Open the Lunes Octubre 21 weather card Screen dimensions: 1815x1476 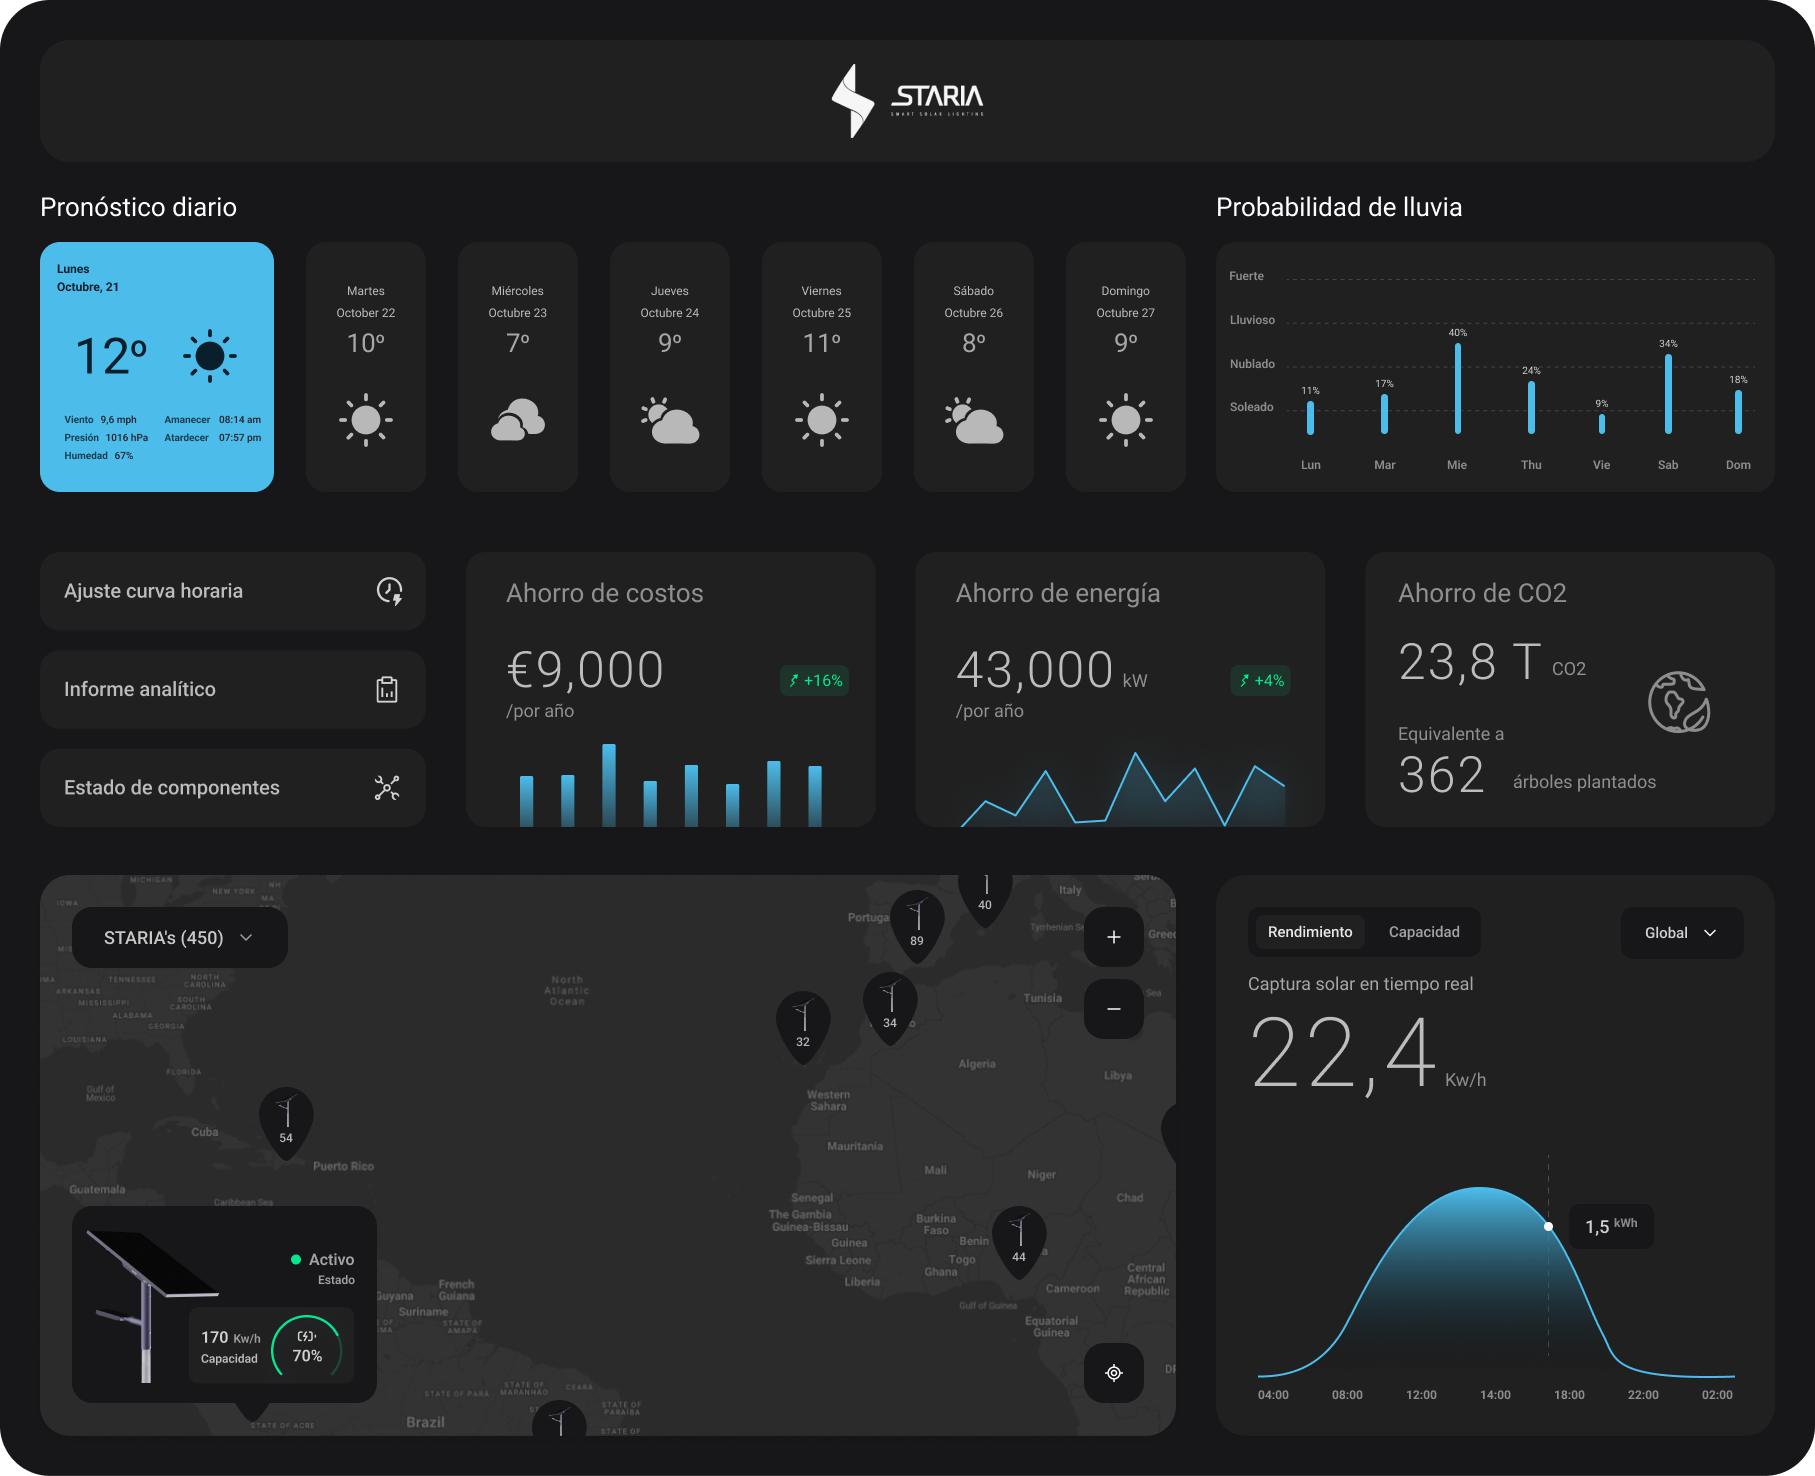(x=157, y=366)
